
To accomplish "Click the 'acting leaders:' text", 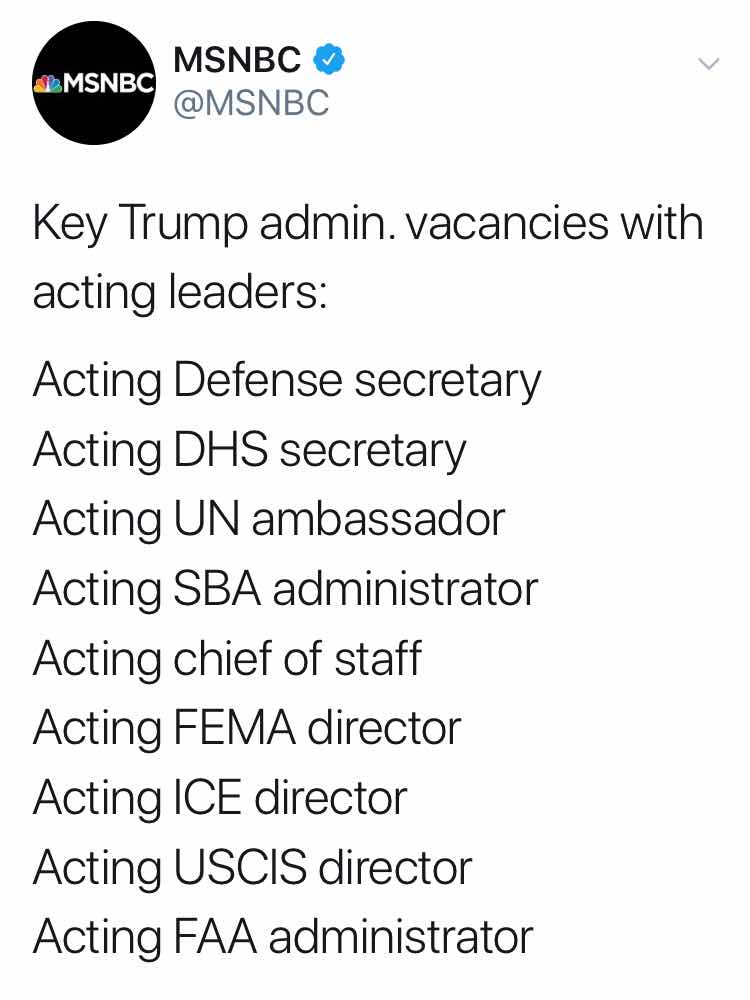I will [180, 293].
